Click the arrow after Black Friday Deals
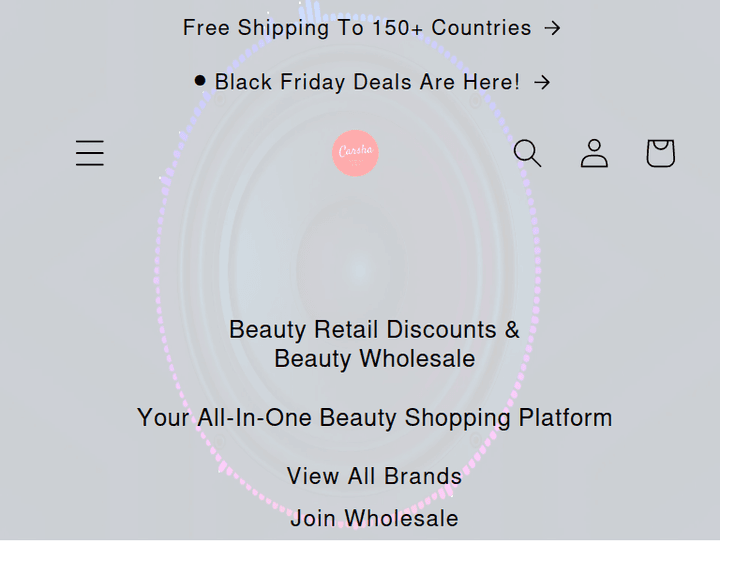750x563 pixels. pyautogui.click(x=542, y=83)
